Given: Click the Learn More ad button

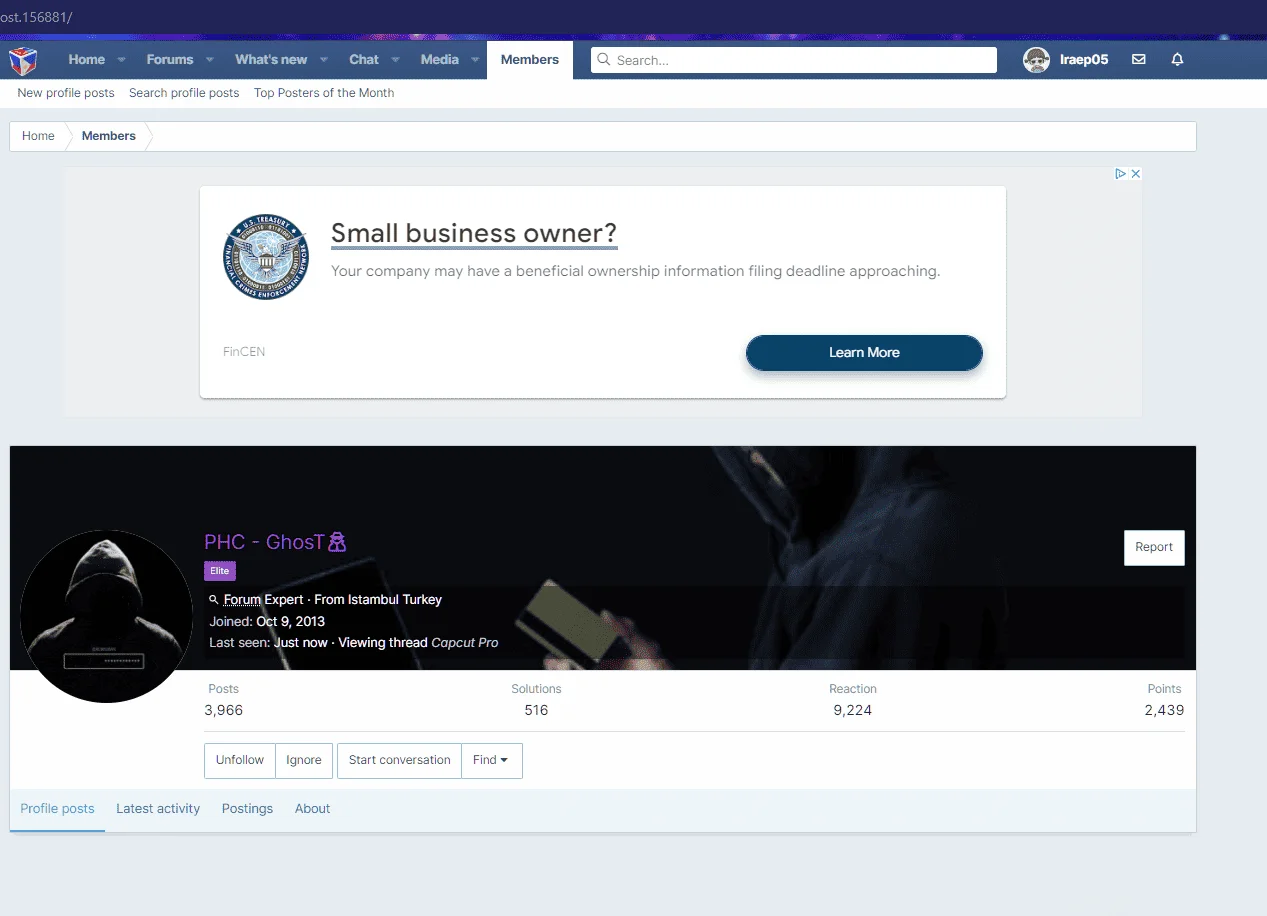Looking at the screenshot, I should tap(864, 353).
